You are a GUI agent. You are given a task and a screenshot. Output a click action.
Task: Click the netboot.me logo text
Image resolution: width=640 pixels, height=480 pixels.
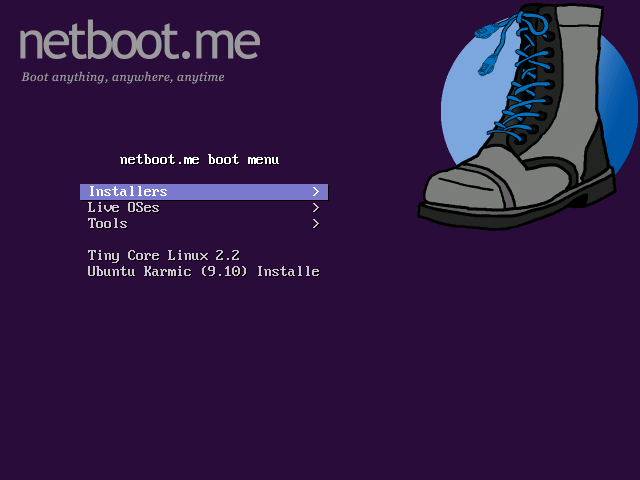coord(139,42)
